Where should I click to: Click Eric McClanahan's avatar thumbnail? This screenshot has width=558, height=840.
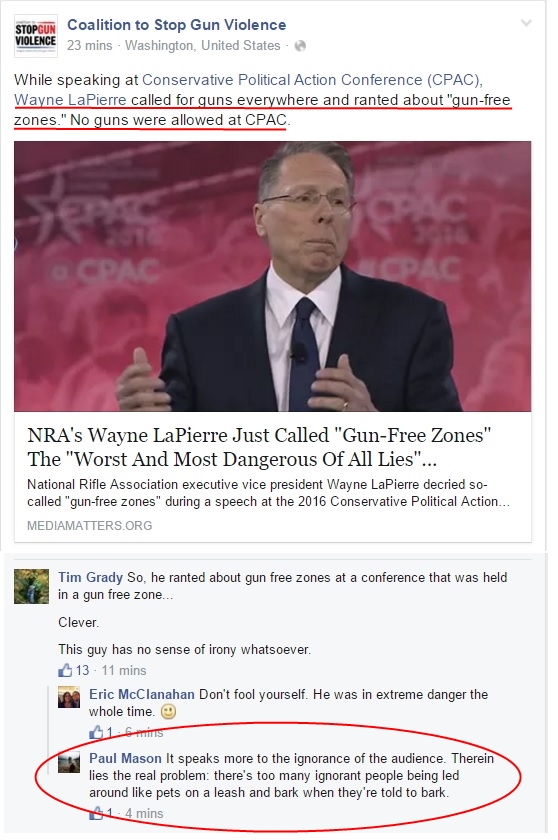tap(69, 697)
